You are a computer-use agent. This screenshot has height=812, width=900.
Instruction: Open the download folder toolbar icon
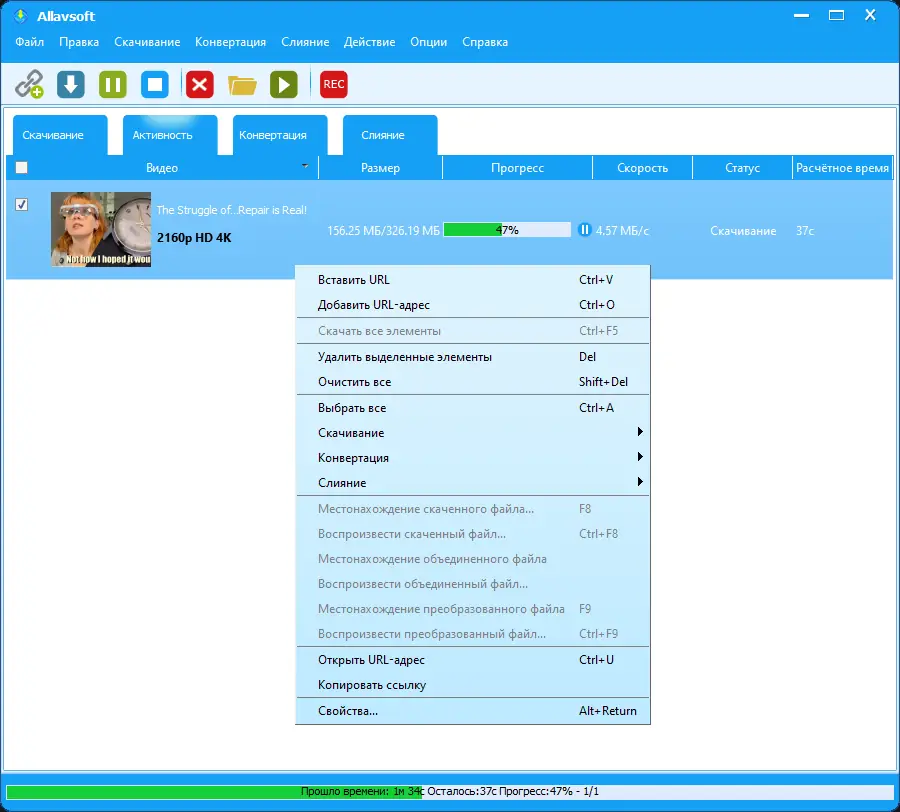(x=242, y=86)
